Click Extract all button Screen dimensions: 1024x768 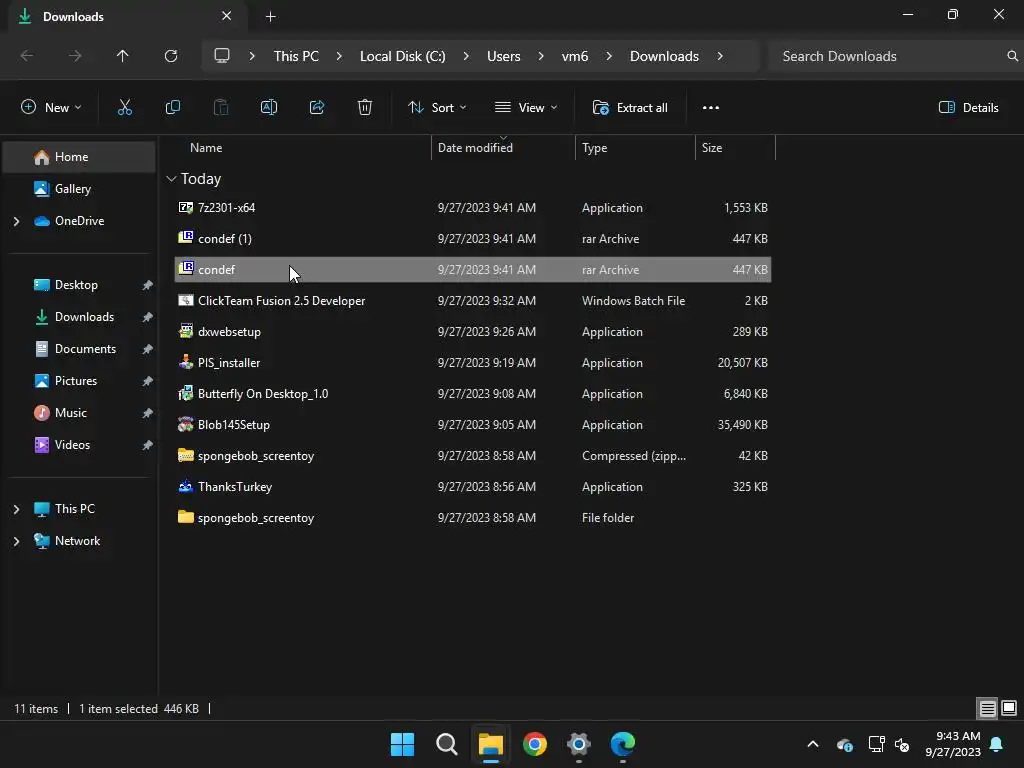[x=630, y=107]
